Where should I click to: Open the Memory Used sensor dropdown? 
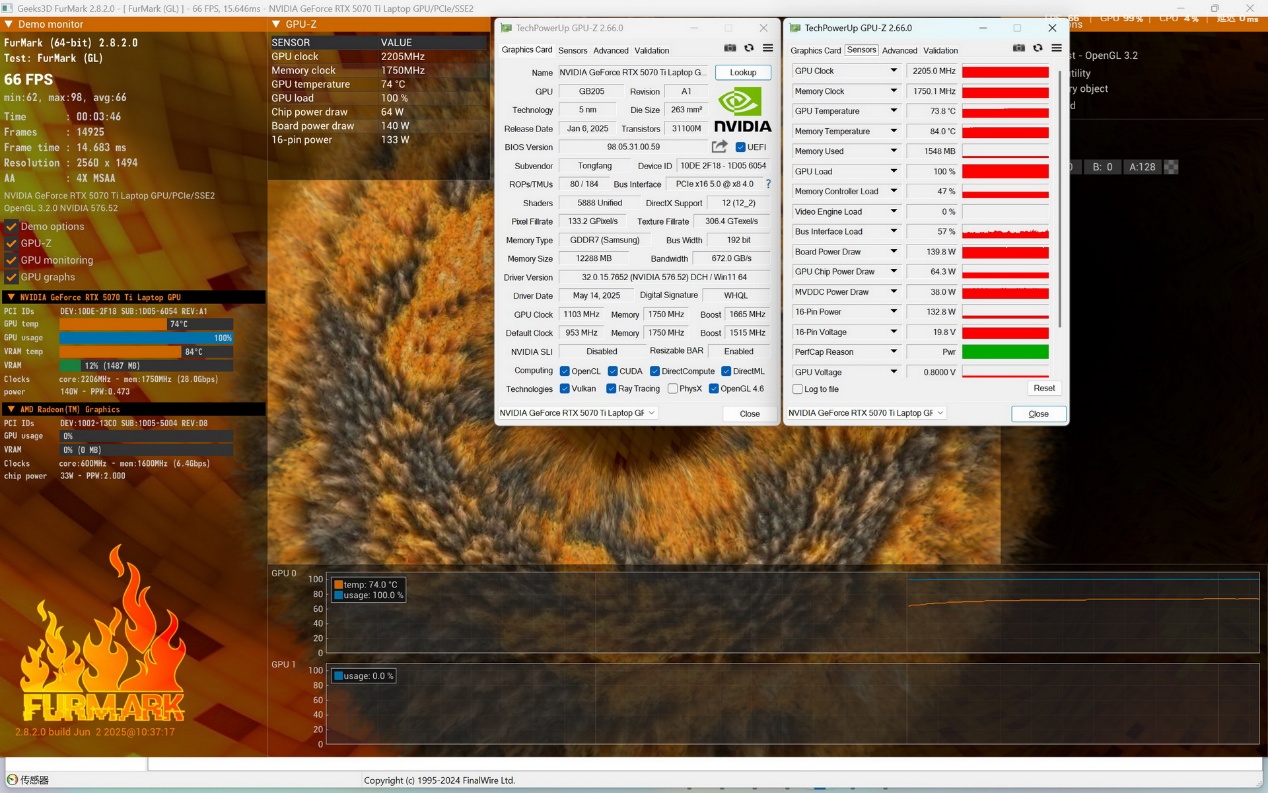click(x=894, y=151)
